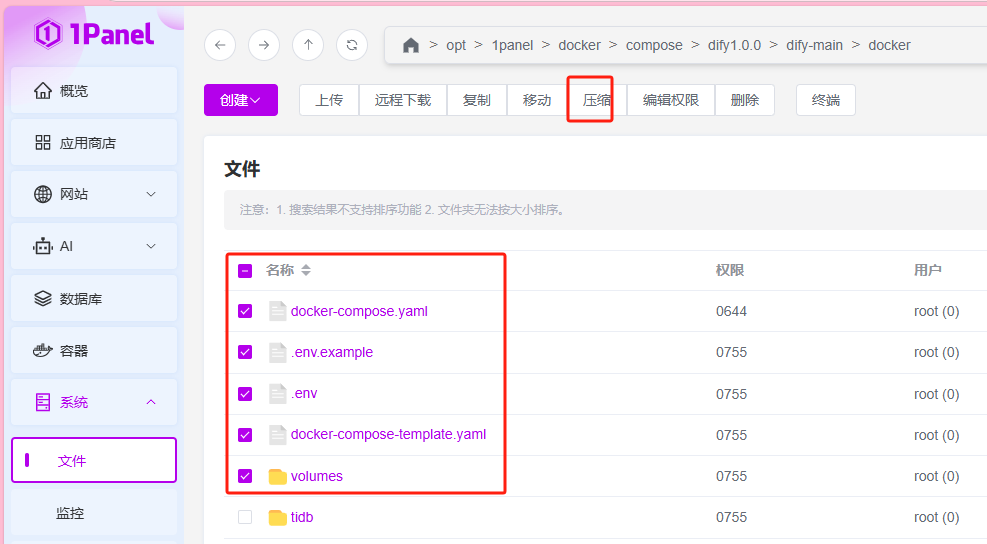Click the docker-compose-template.yaml file icon
987x544 pixels.
click(278, 434)
